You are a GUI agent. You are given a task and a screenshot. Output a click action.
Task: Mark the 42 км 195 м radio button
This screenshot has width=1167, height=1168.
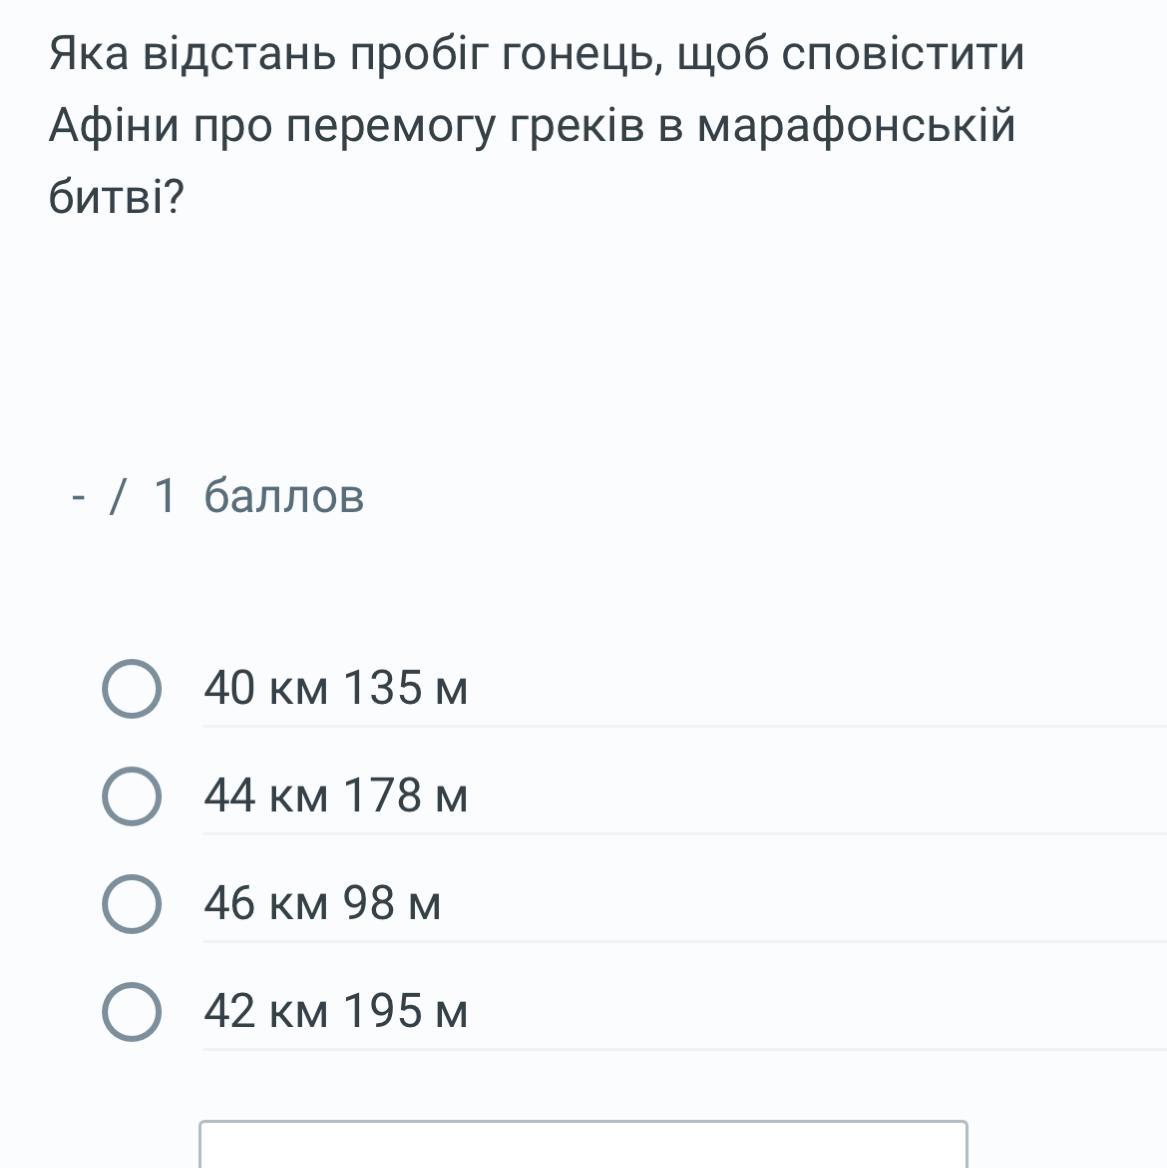[x=131, y=1012]
